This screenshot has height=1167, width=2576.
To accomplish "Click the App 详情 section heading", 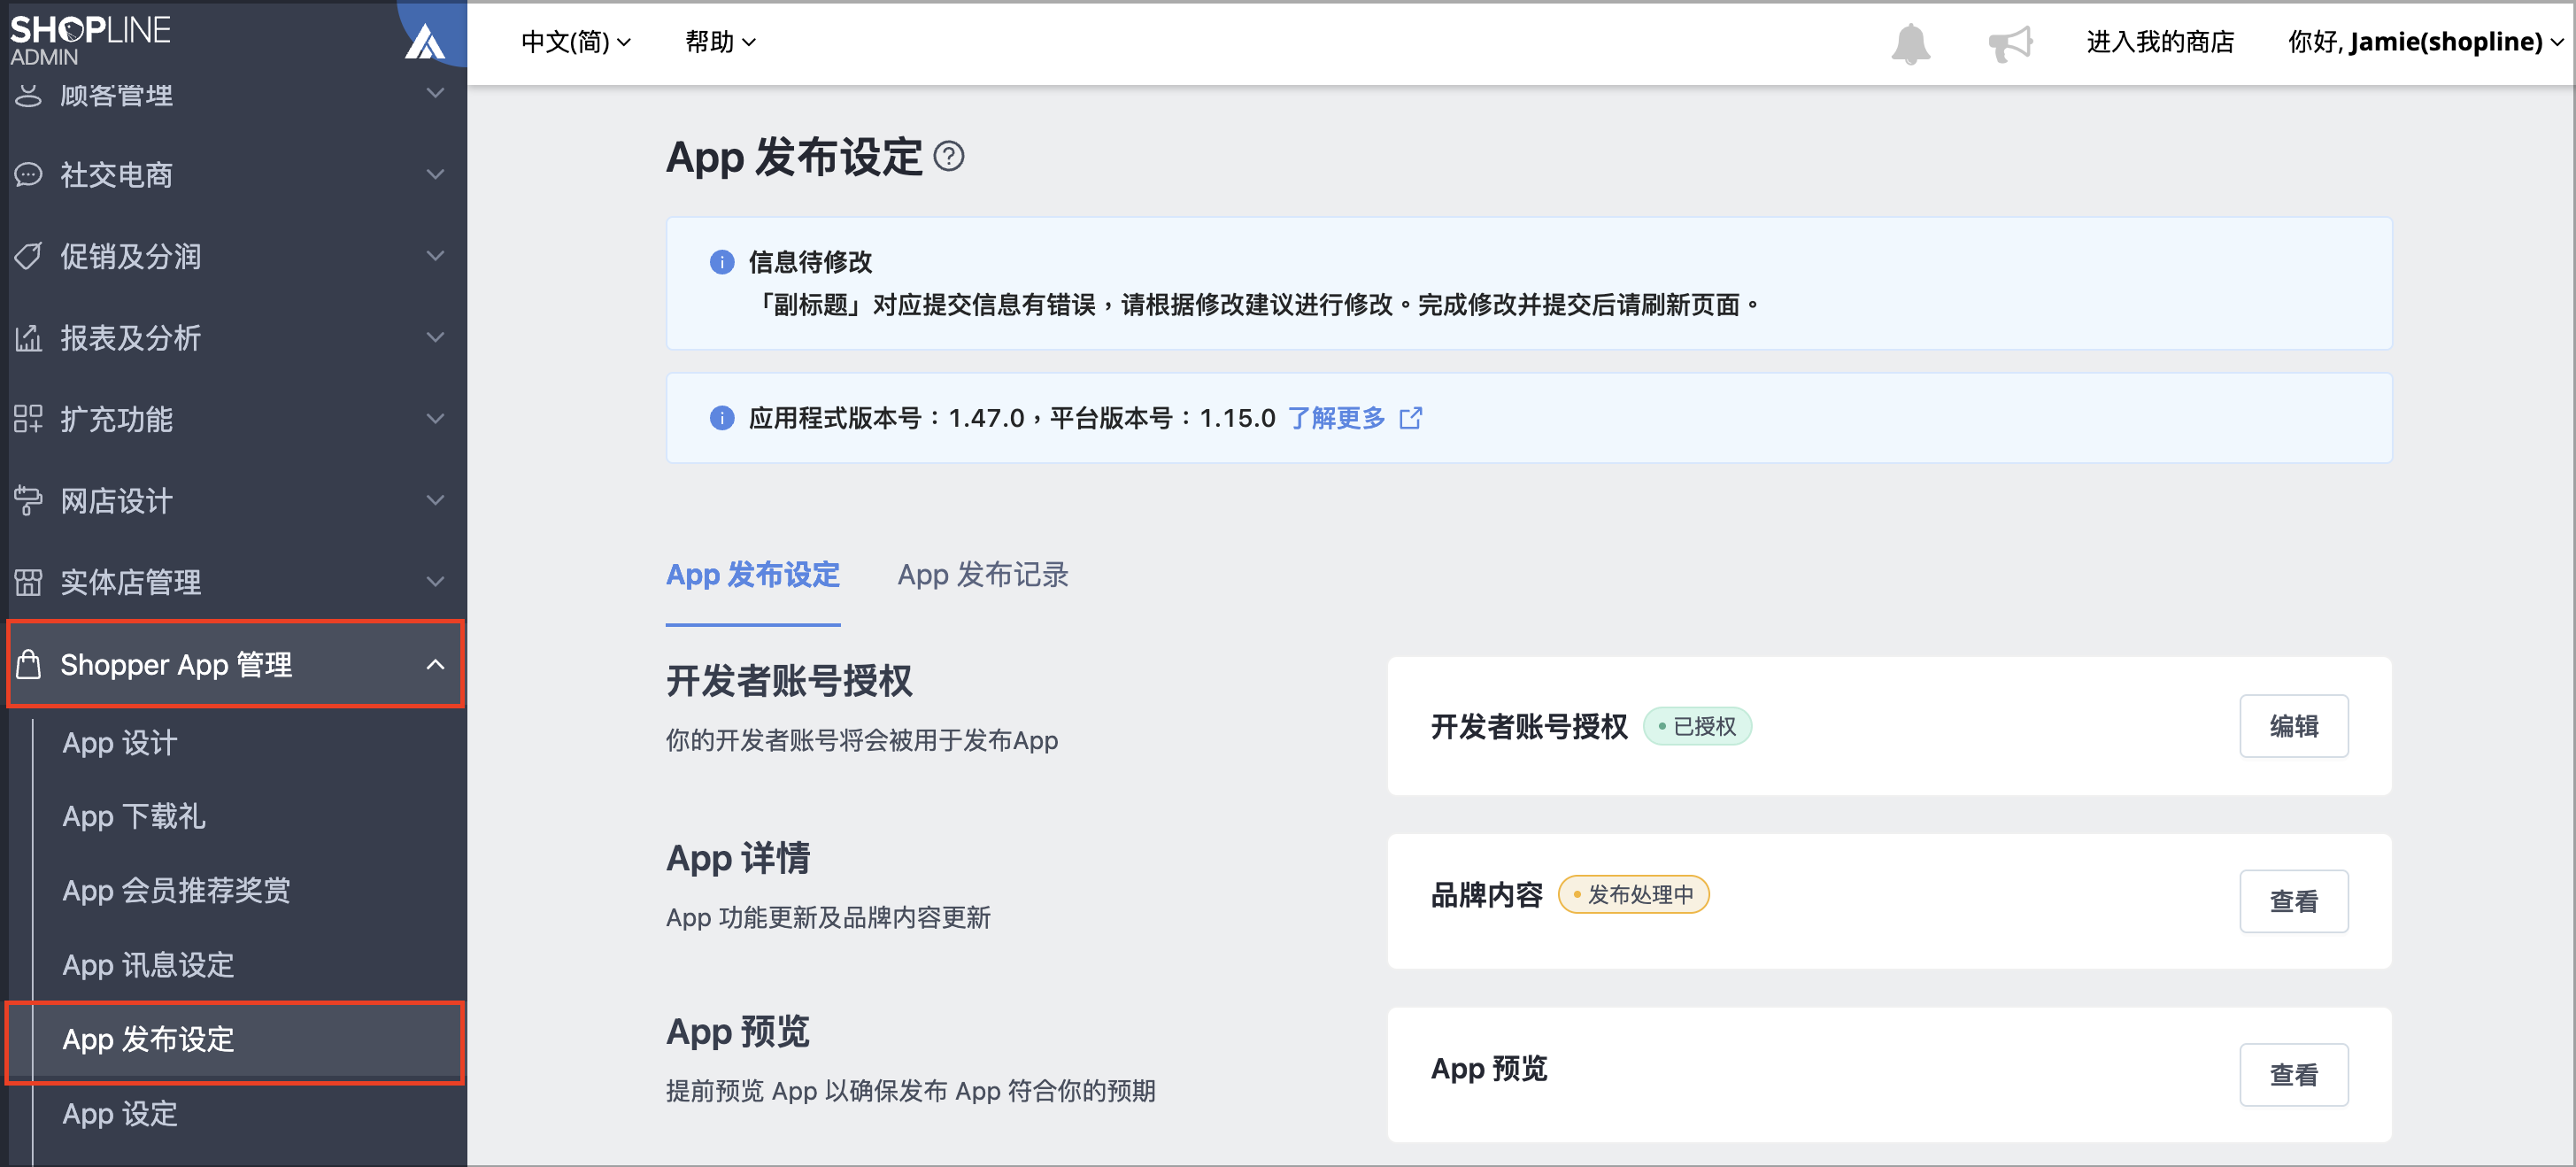I will [x=738, y=859].
